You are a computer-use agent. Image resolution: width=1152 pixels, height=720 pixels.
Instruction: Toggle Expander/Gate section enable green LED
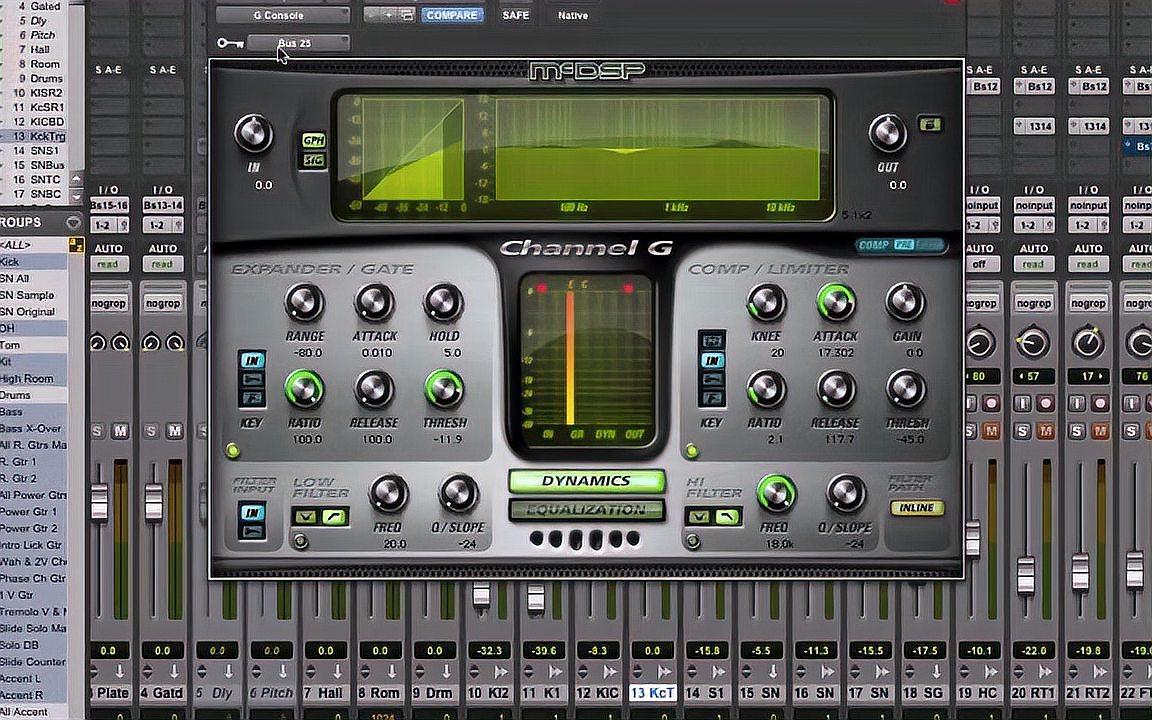[x=233, y=450]
